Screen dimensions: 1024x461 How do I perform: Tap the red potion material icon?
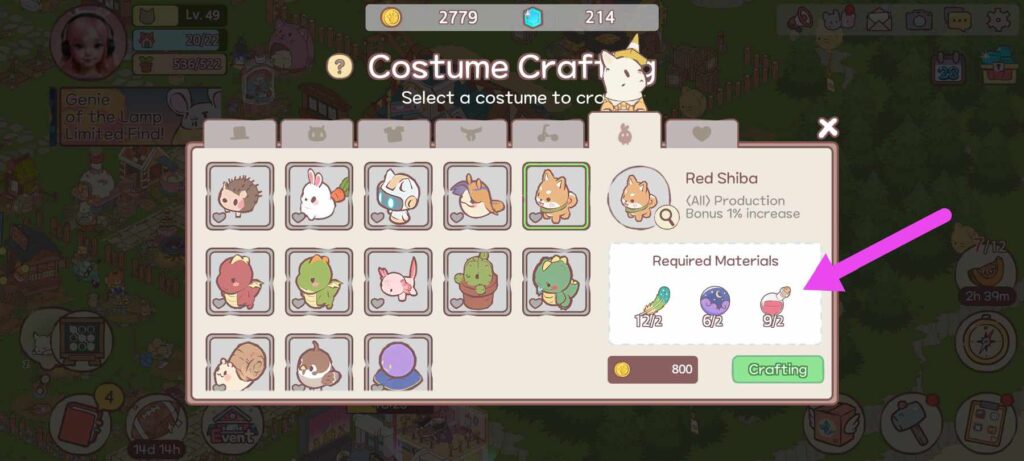coord(774,302)
